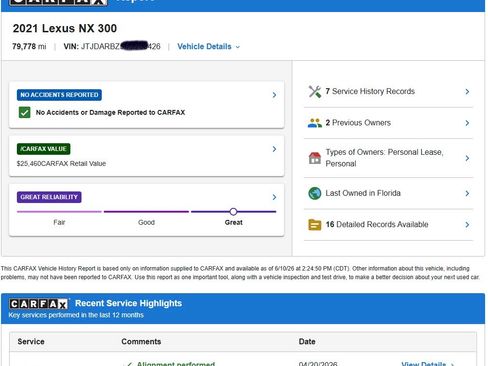
Task: Open 16 Detailed Records Available
Action: (389, 225)
